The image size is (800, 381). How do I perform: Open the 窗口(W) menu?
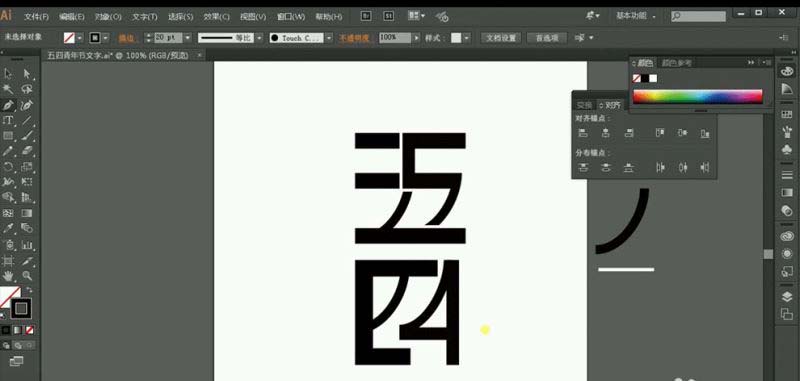291,17
